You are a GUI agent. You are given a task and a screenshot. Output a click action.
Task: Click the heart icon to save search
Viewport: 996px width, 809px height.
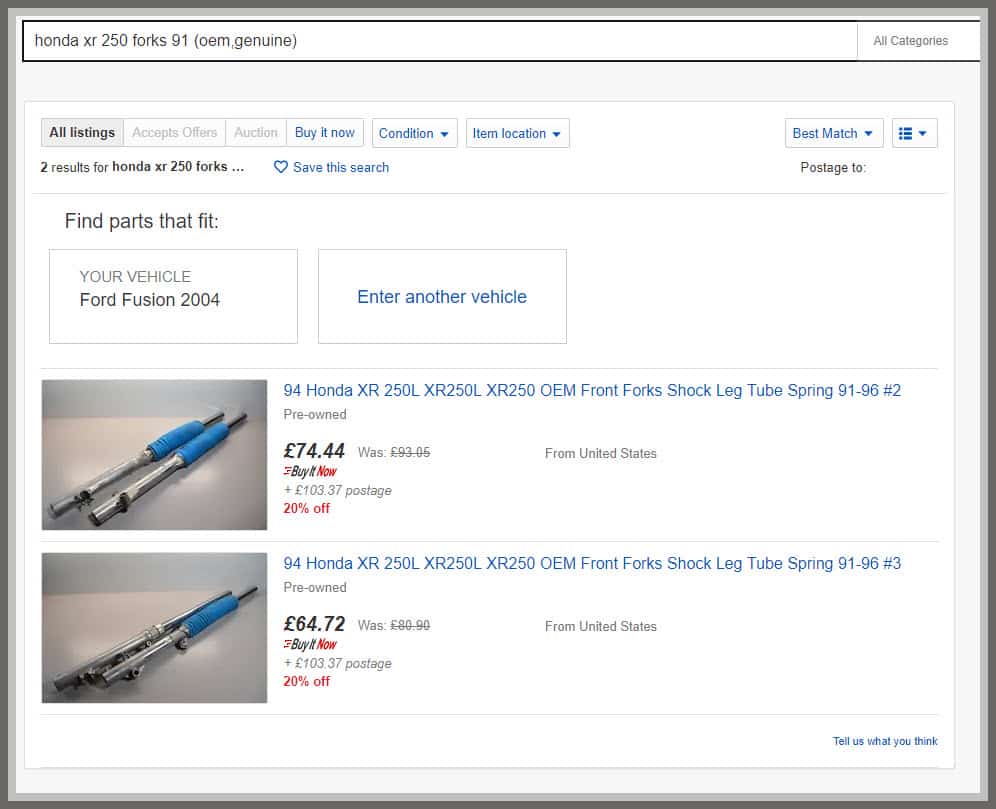(280, 167)
